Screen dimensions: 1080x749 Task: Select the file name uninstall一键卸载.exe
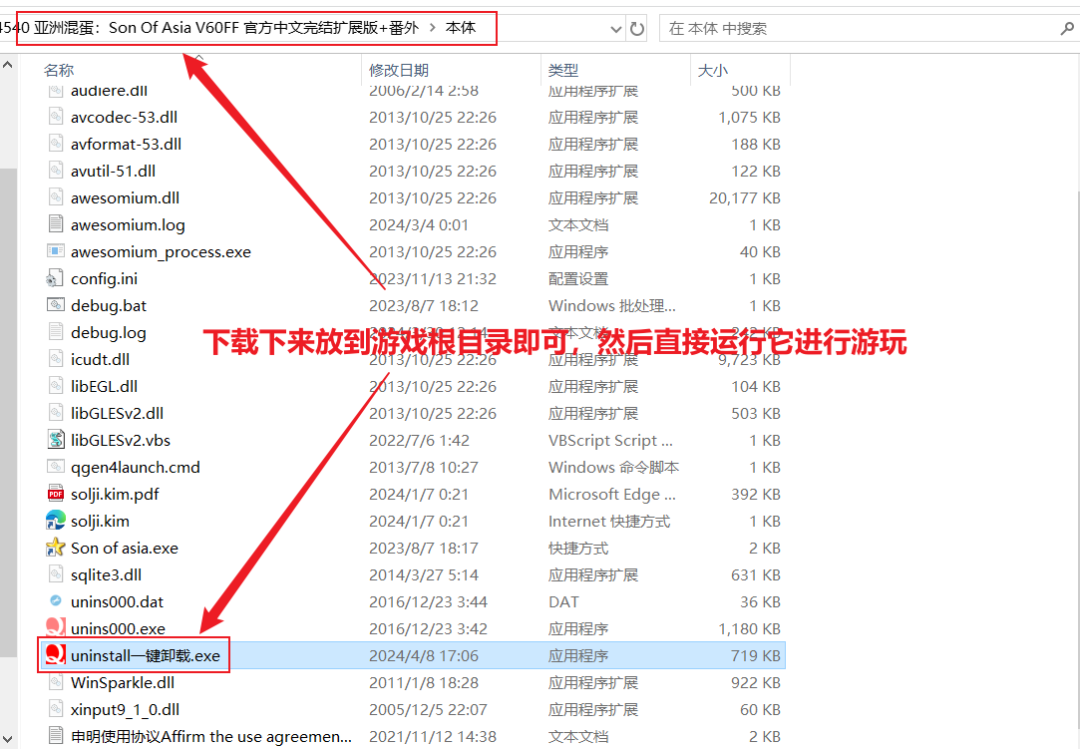[x=145, y=656]
